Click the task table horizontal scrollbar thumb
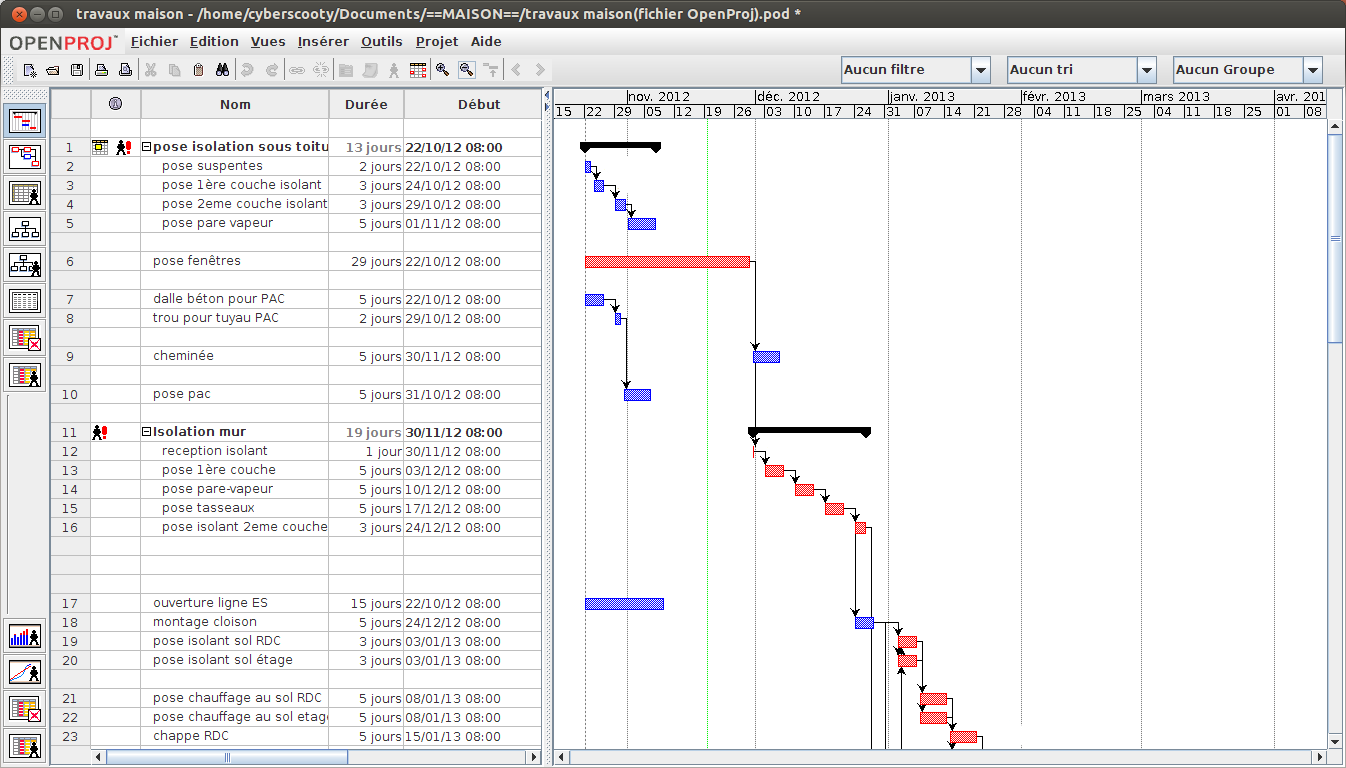 tap(226, 757)
